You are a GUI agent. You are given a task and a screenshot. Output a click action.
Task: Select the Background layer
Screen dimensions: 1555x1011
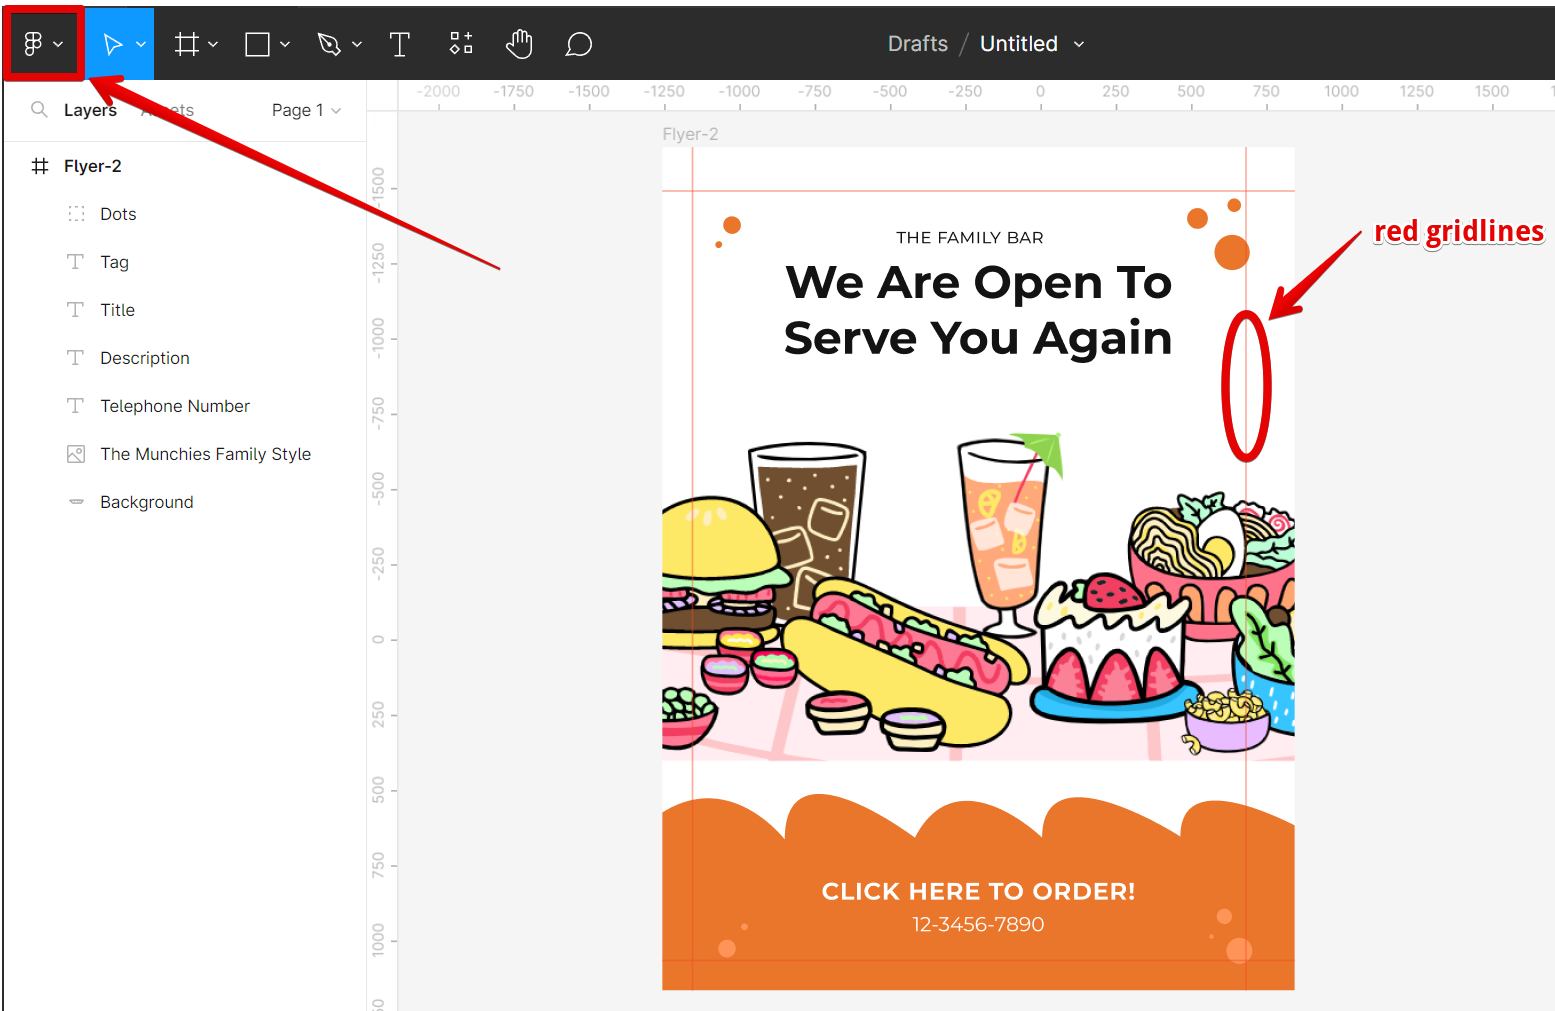[147, 502]
